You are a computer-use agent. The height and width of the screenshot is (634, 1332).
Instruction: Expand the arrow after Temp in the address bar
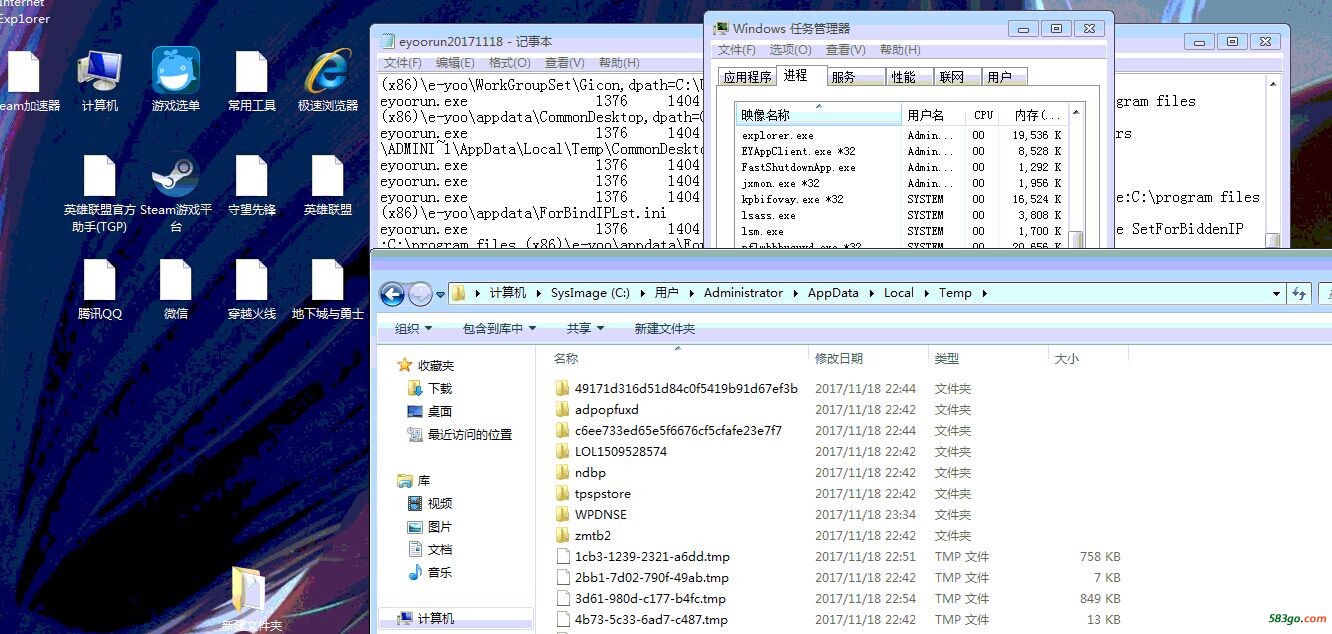983,293
